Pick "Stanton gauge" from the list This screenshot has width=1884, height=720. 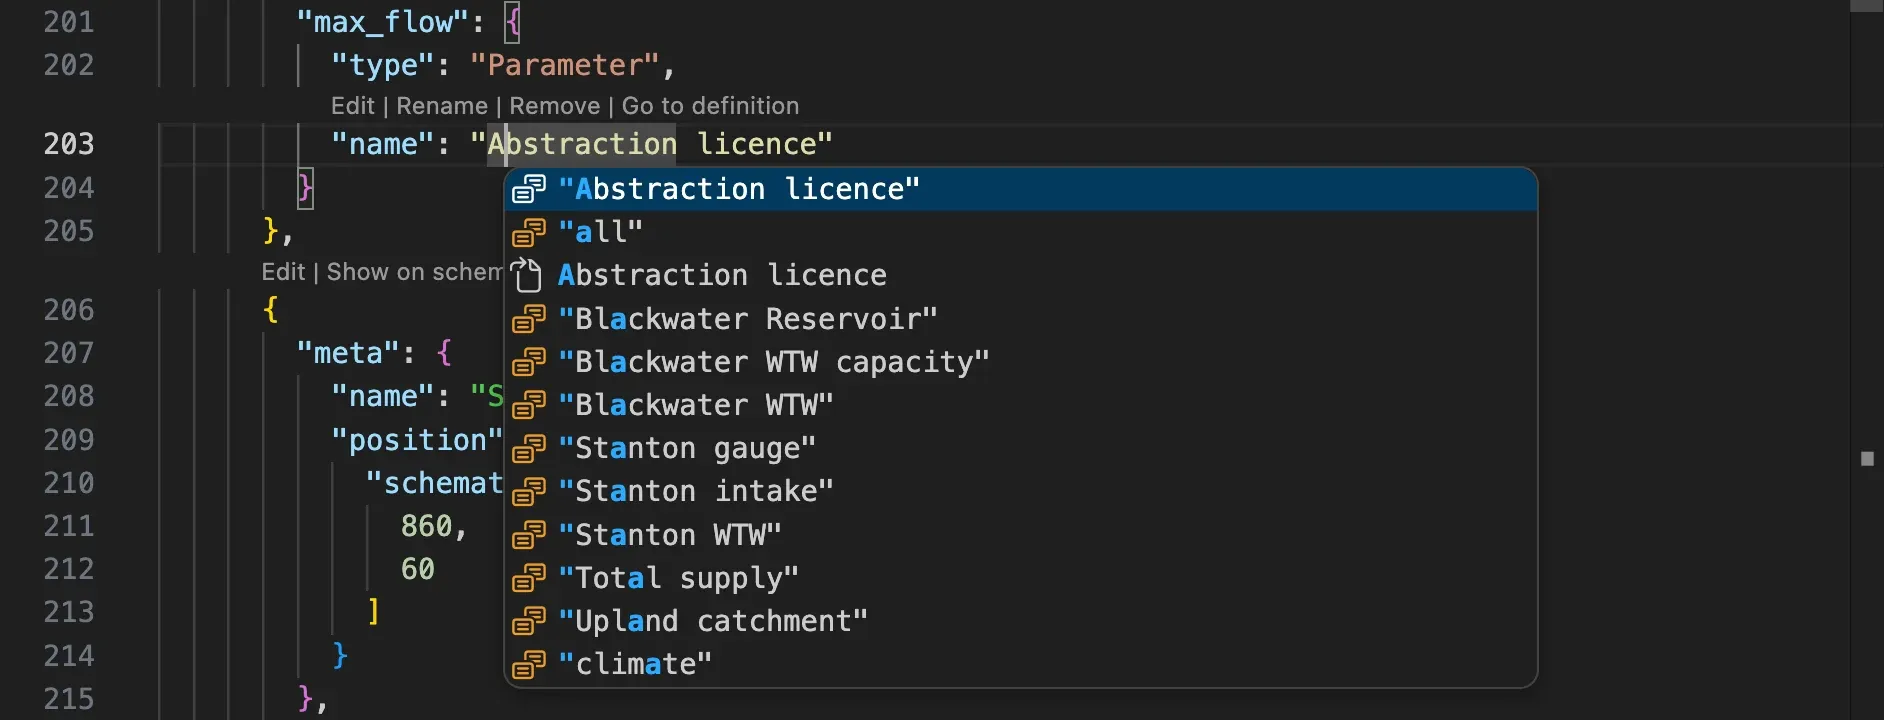[x=1021, y=448]
